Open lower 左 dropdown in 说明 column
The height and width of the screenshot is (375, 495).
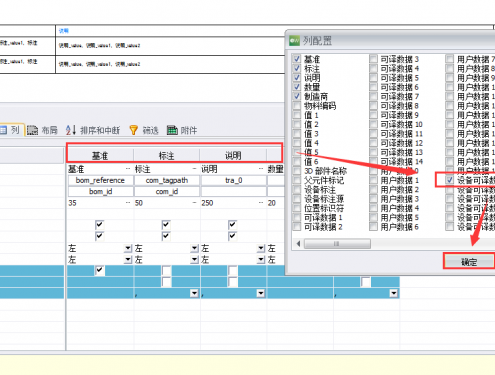(x=261, y=260)
